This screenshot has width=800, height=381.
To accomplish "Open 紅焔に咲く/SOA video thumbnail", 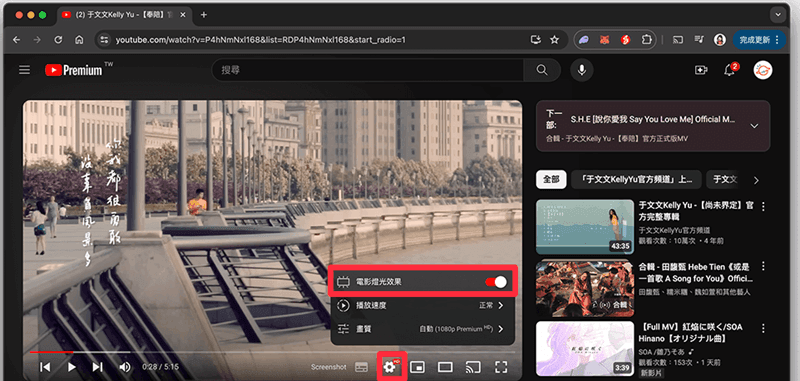I will (585, 348).
